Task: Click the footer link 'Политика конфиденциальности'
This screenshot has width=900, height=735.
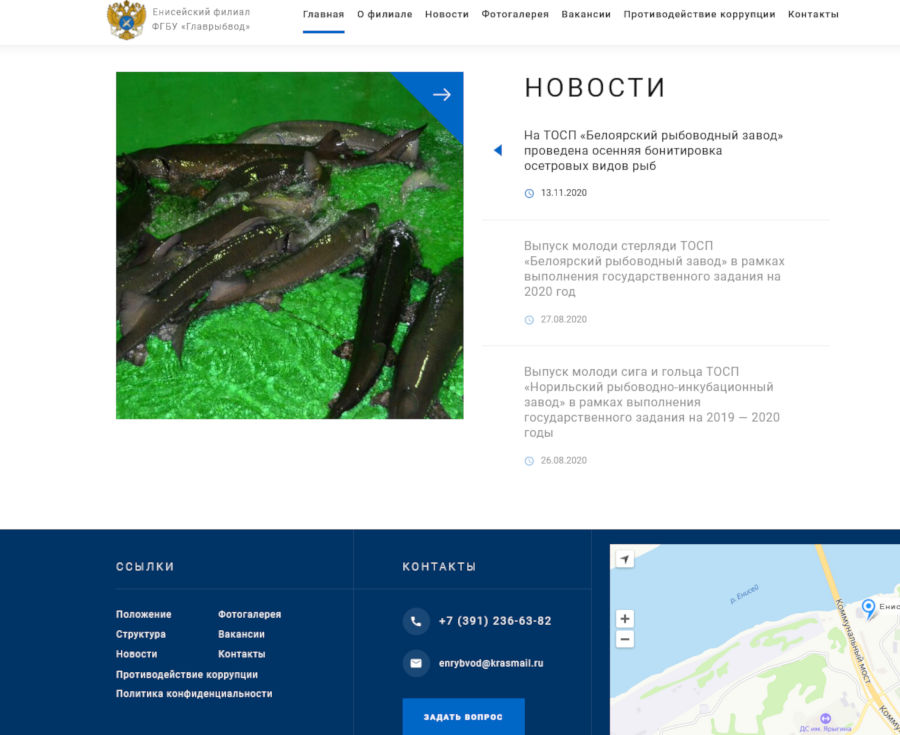Action: 194,693
